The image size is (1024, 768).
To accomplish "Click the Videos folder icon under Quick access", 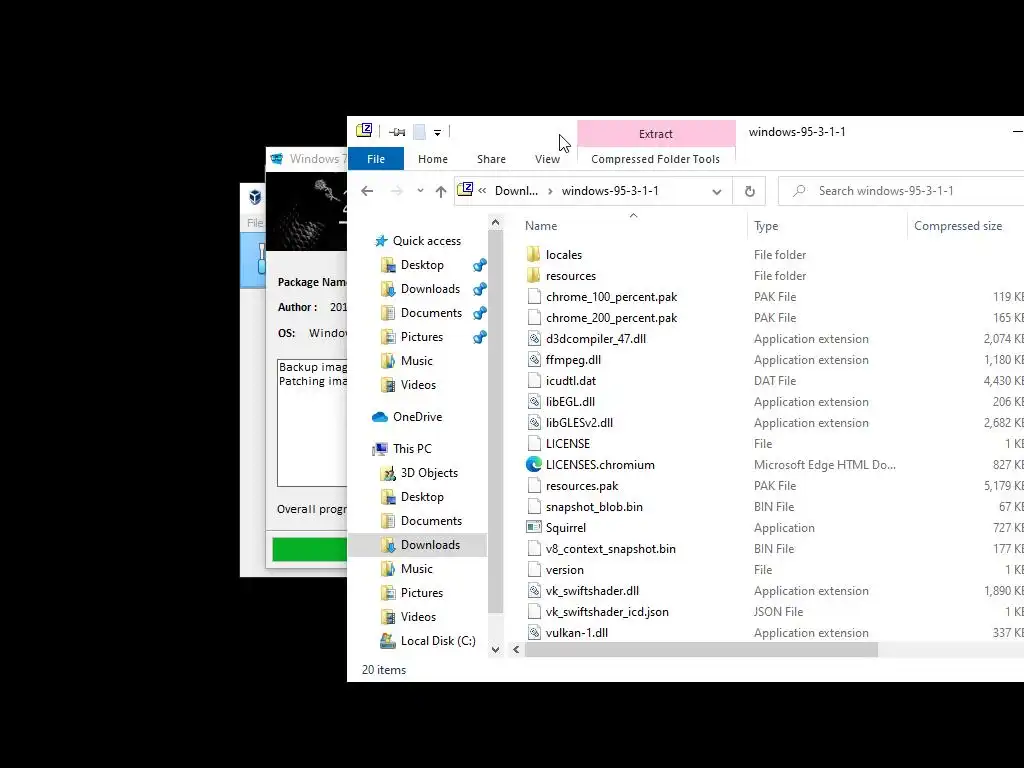I will [x=388, y=385].
